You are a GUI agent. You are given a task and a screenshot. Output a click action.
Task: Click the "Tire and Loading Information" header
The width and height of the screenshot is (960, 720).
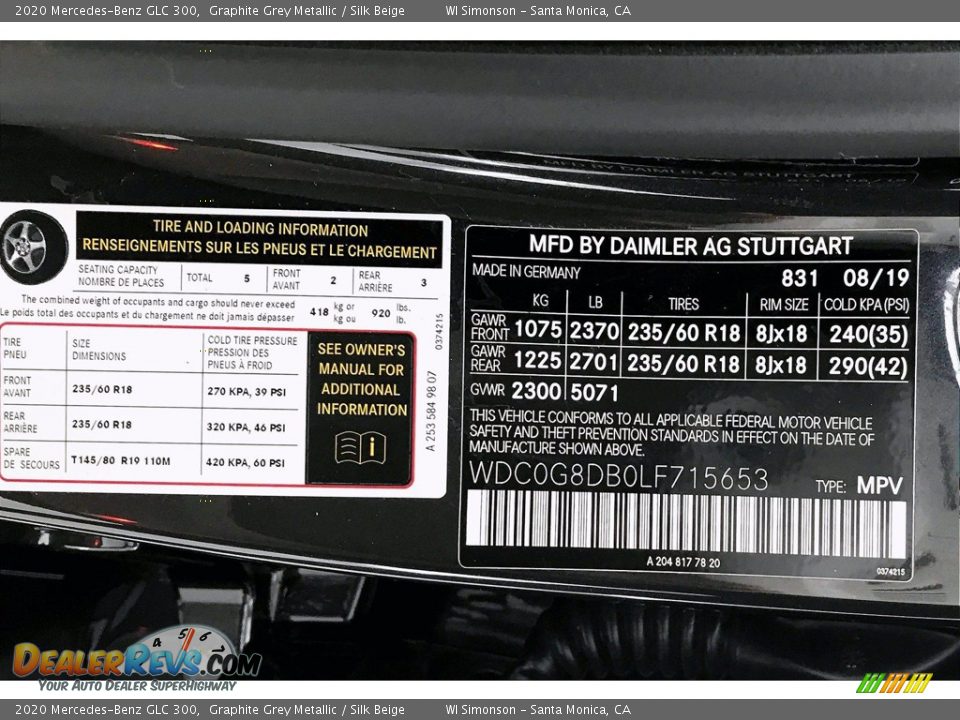(x=259, y=238)
